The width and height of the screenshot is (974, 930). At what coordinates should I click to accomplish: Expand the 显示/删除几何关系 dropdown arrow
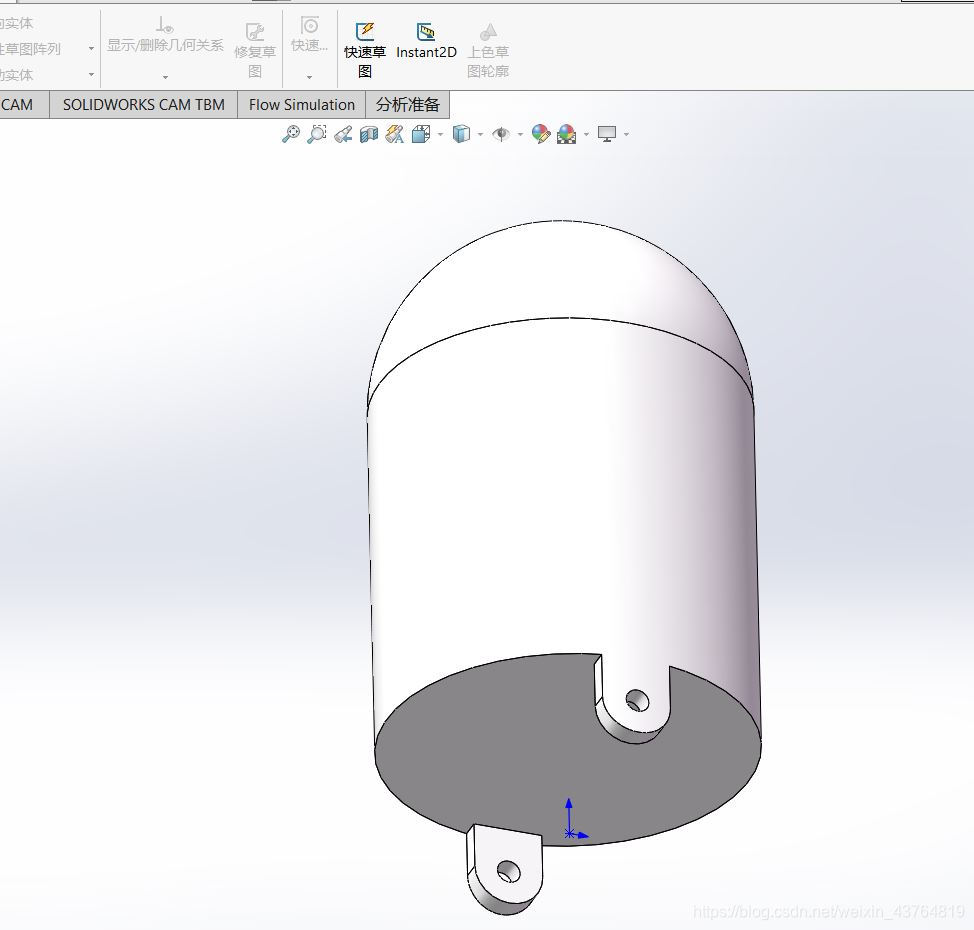pyautogui.click(x=165, y=77)
